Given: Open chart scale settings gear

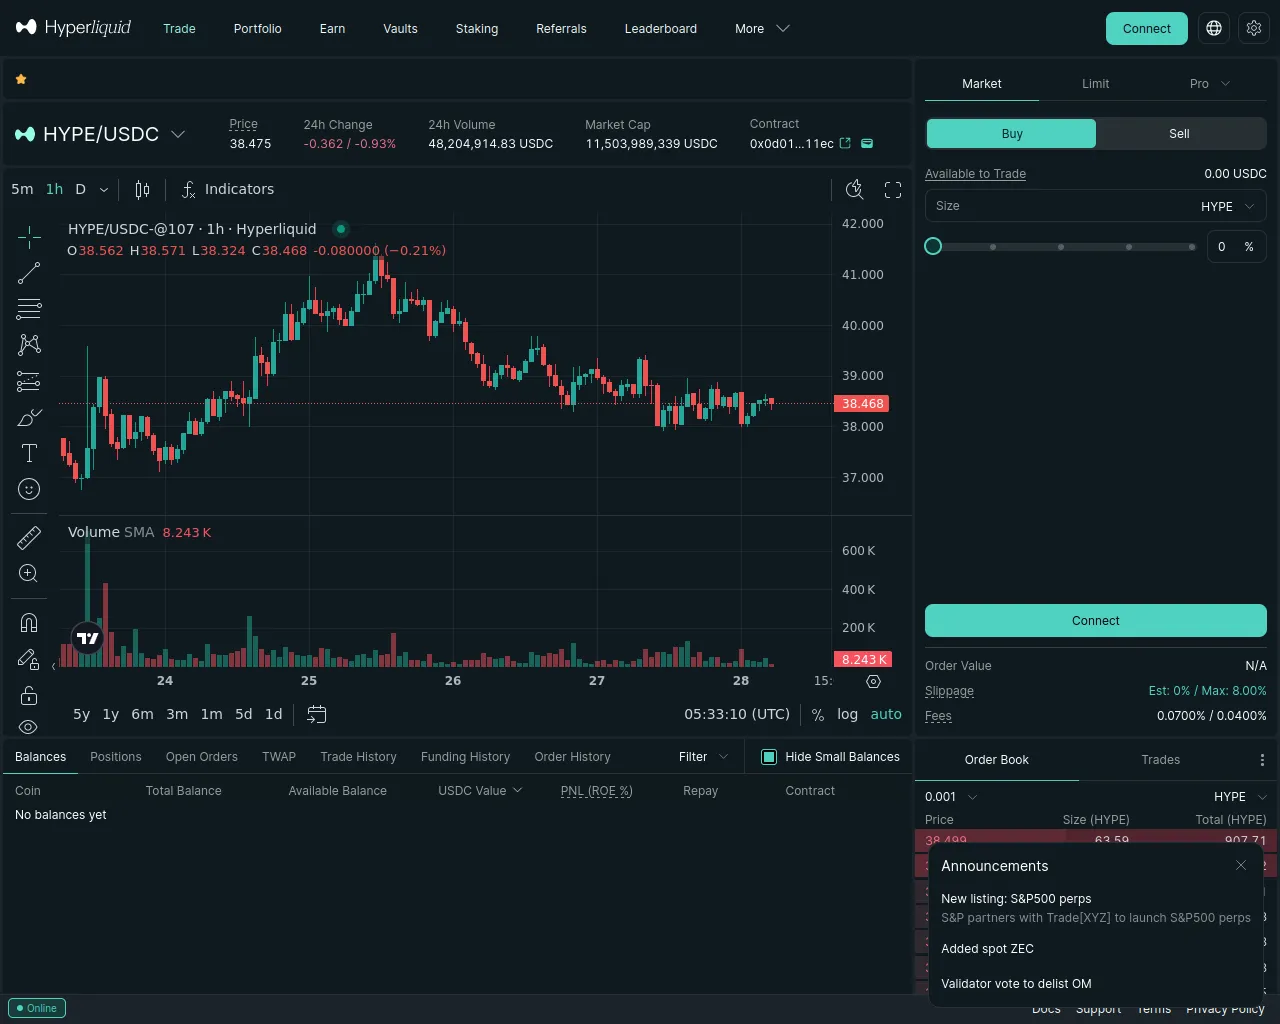Looking at the screenshot, I should tap(873, 681).
